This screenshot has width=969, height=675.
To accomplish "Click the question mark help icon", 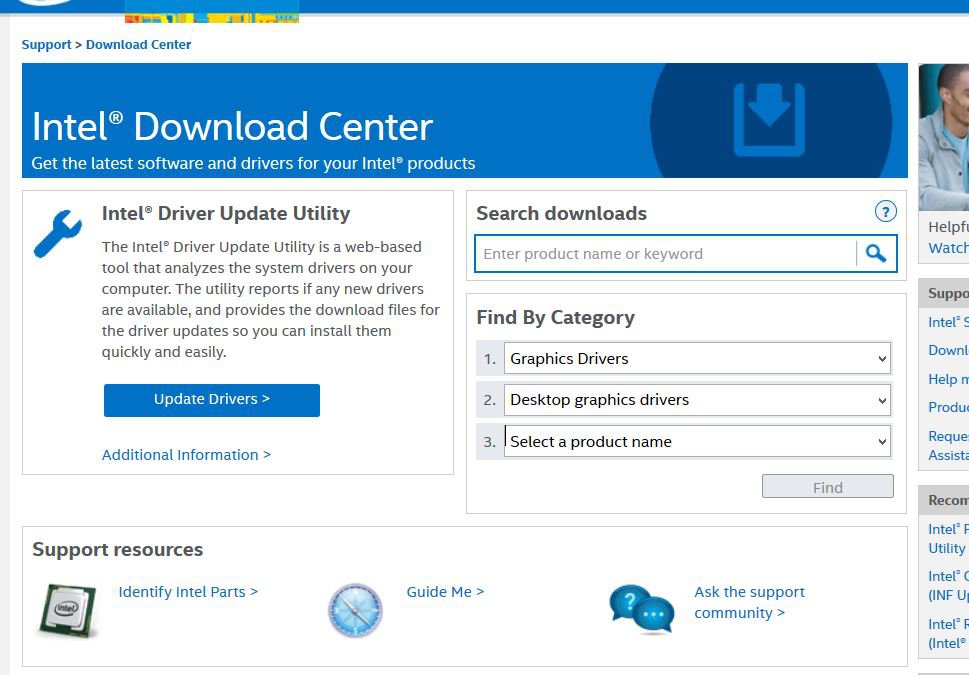I will pyautogui.click(x=885, y=212).
